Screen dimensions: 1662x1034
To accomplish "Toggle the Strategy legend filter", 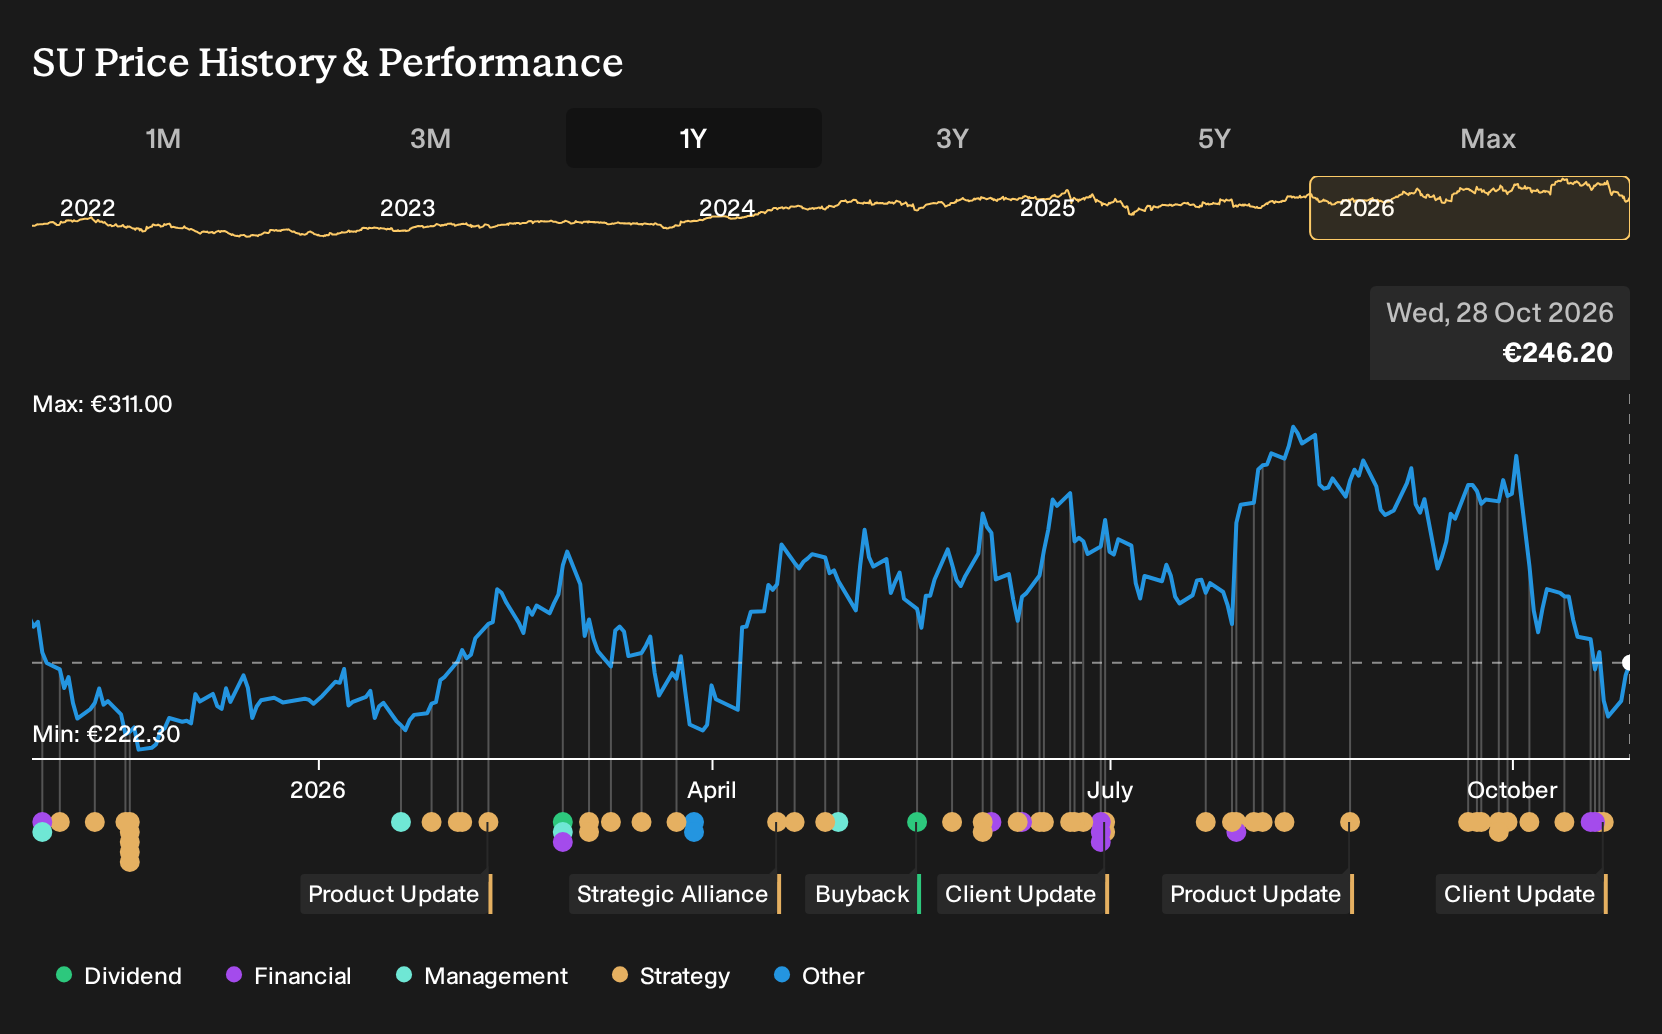I will (x=671, y=975).
